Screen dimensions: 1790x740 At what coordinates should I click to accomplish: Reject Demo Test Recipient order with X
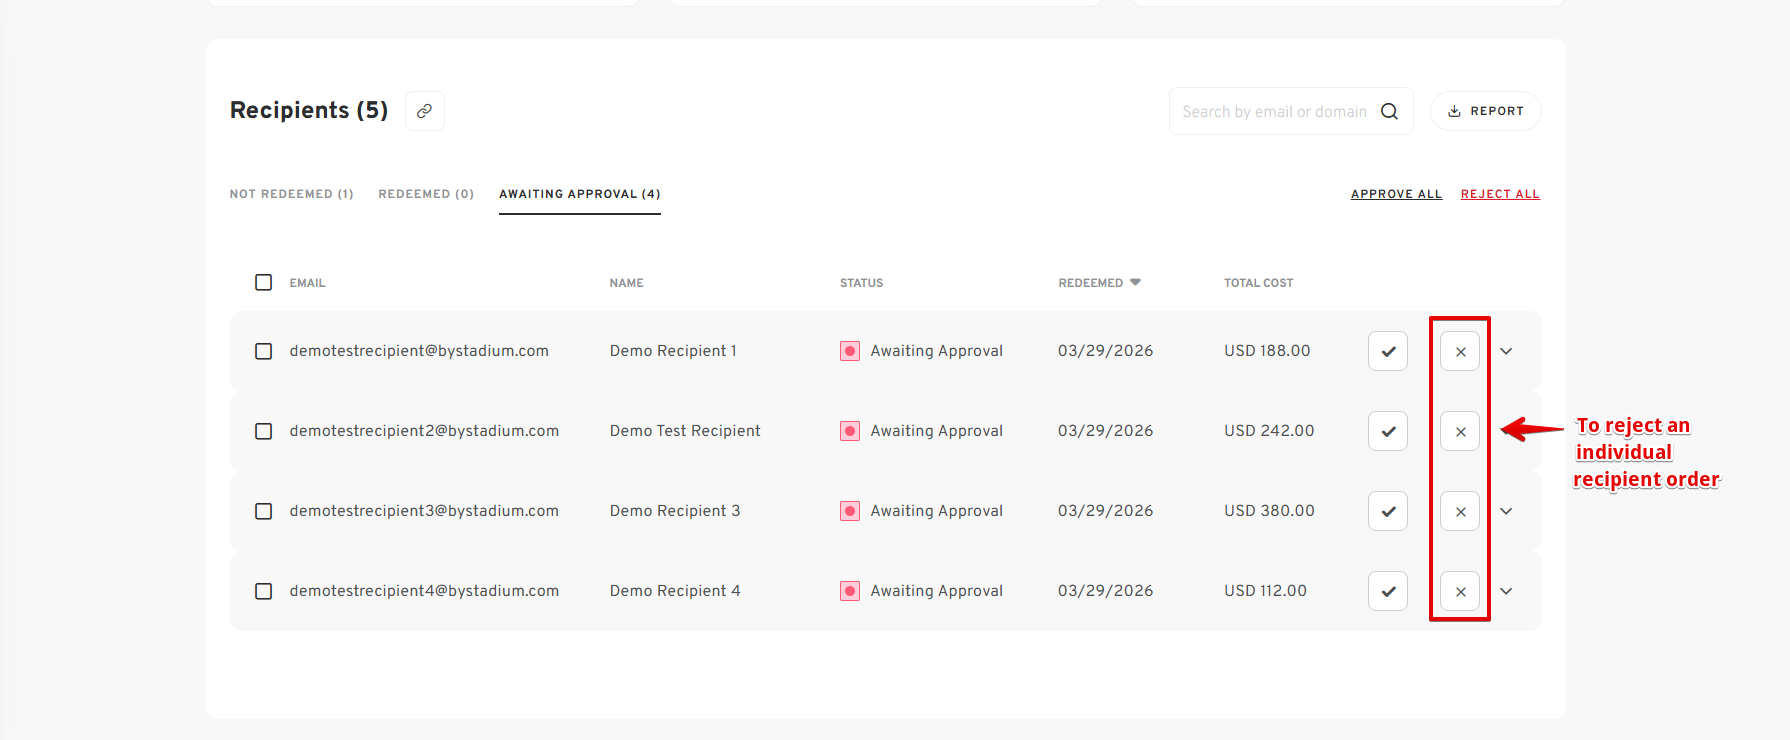[x=1460, y=431]
